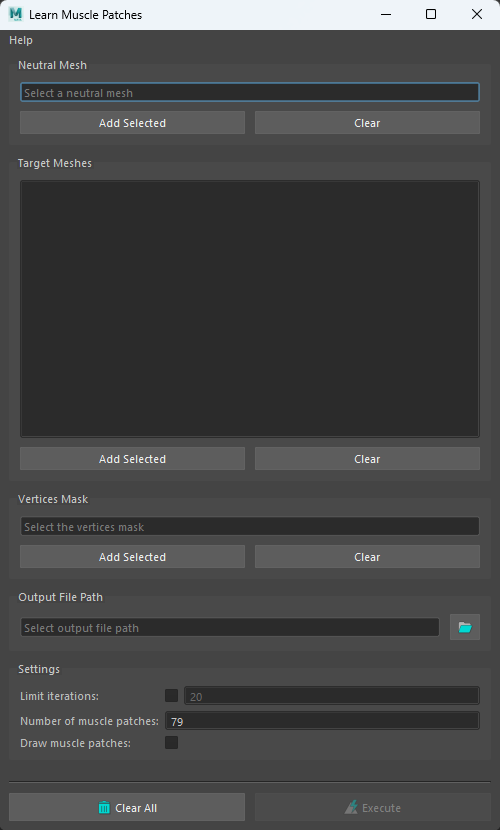Click inside the Target Meshes list box
The width and height of the screenshot is (500, 830).
(250, 309)
